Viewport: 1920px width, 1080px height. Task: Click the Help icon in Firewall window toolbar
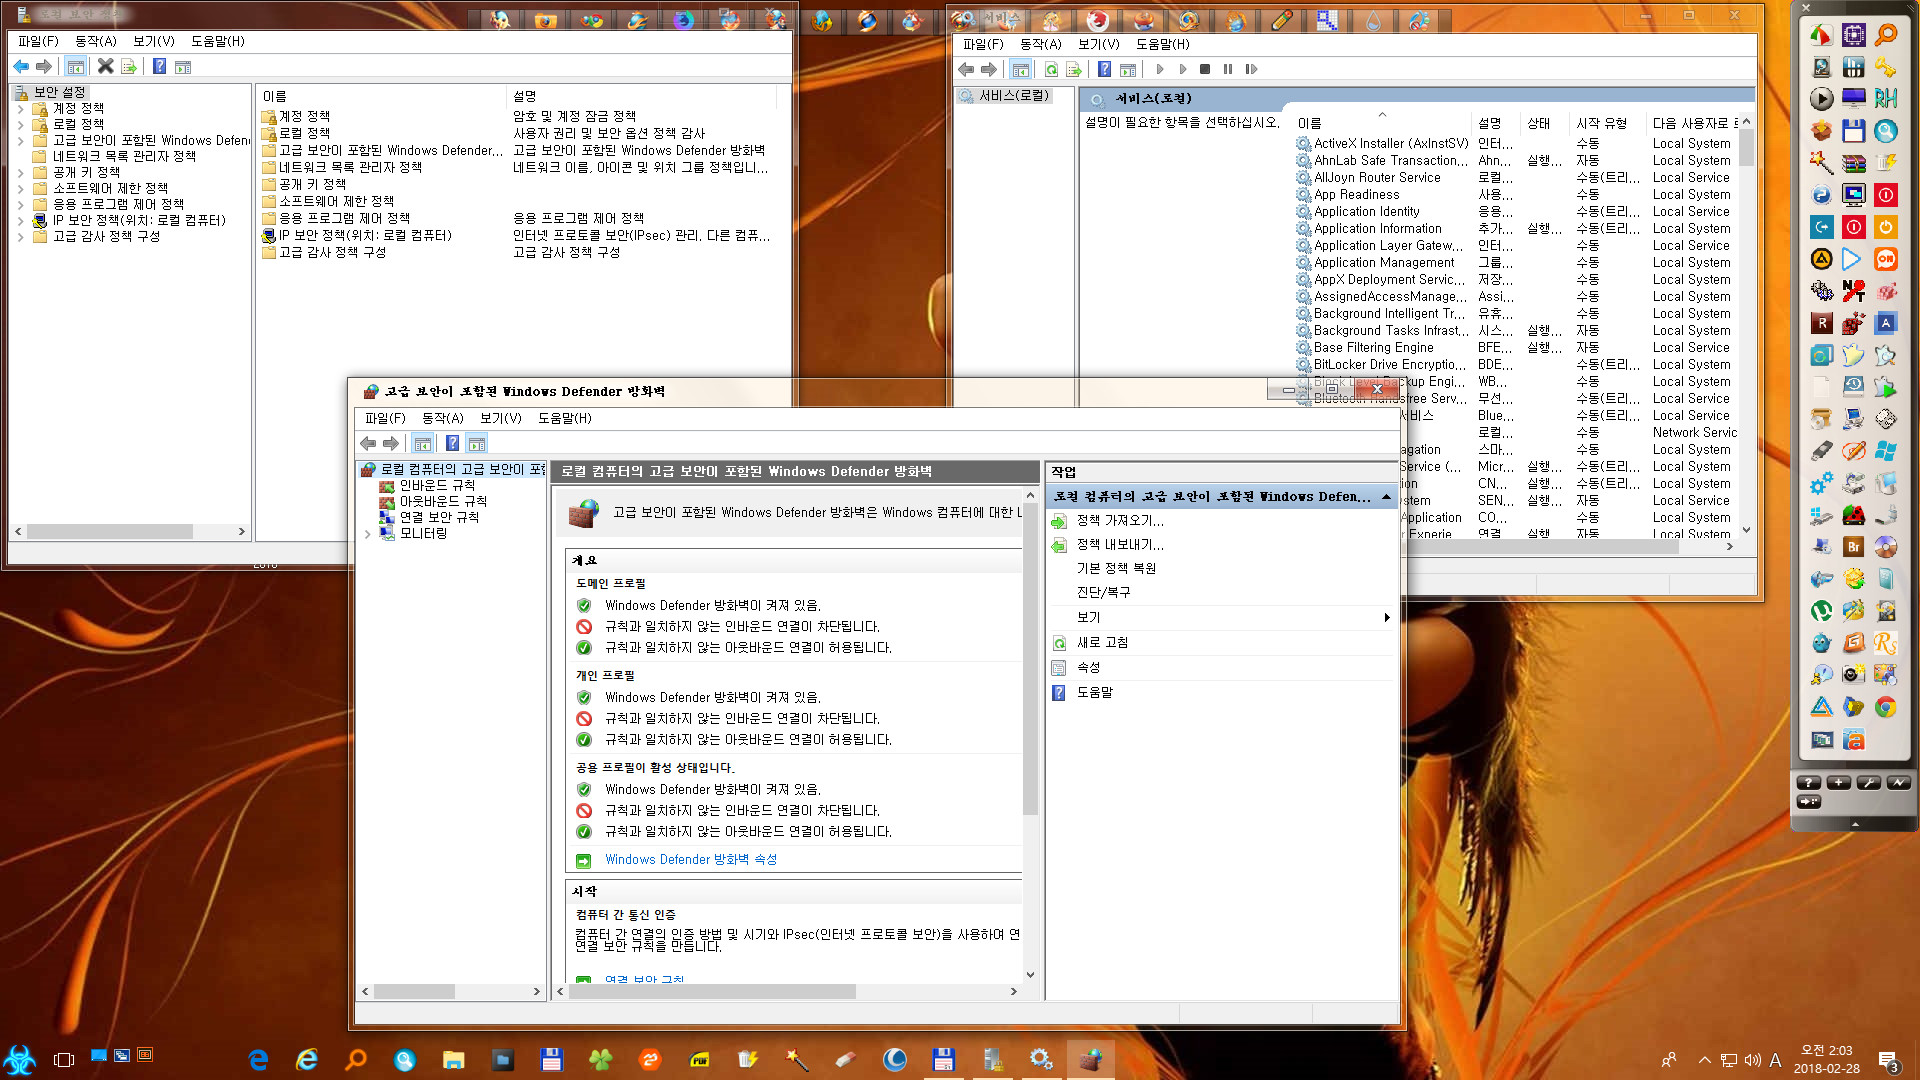point(452,443)
